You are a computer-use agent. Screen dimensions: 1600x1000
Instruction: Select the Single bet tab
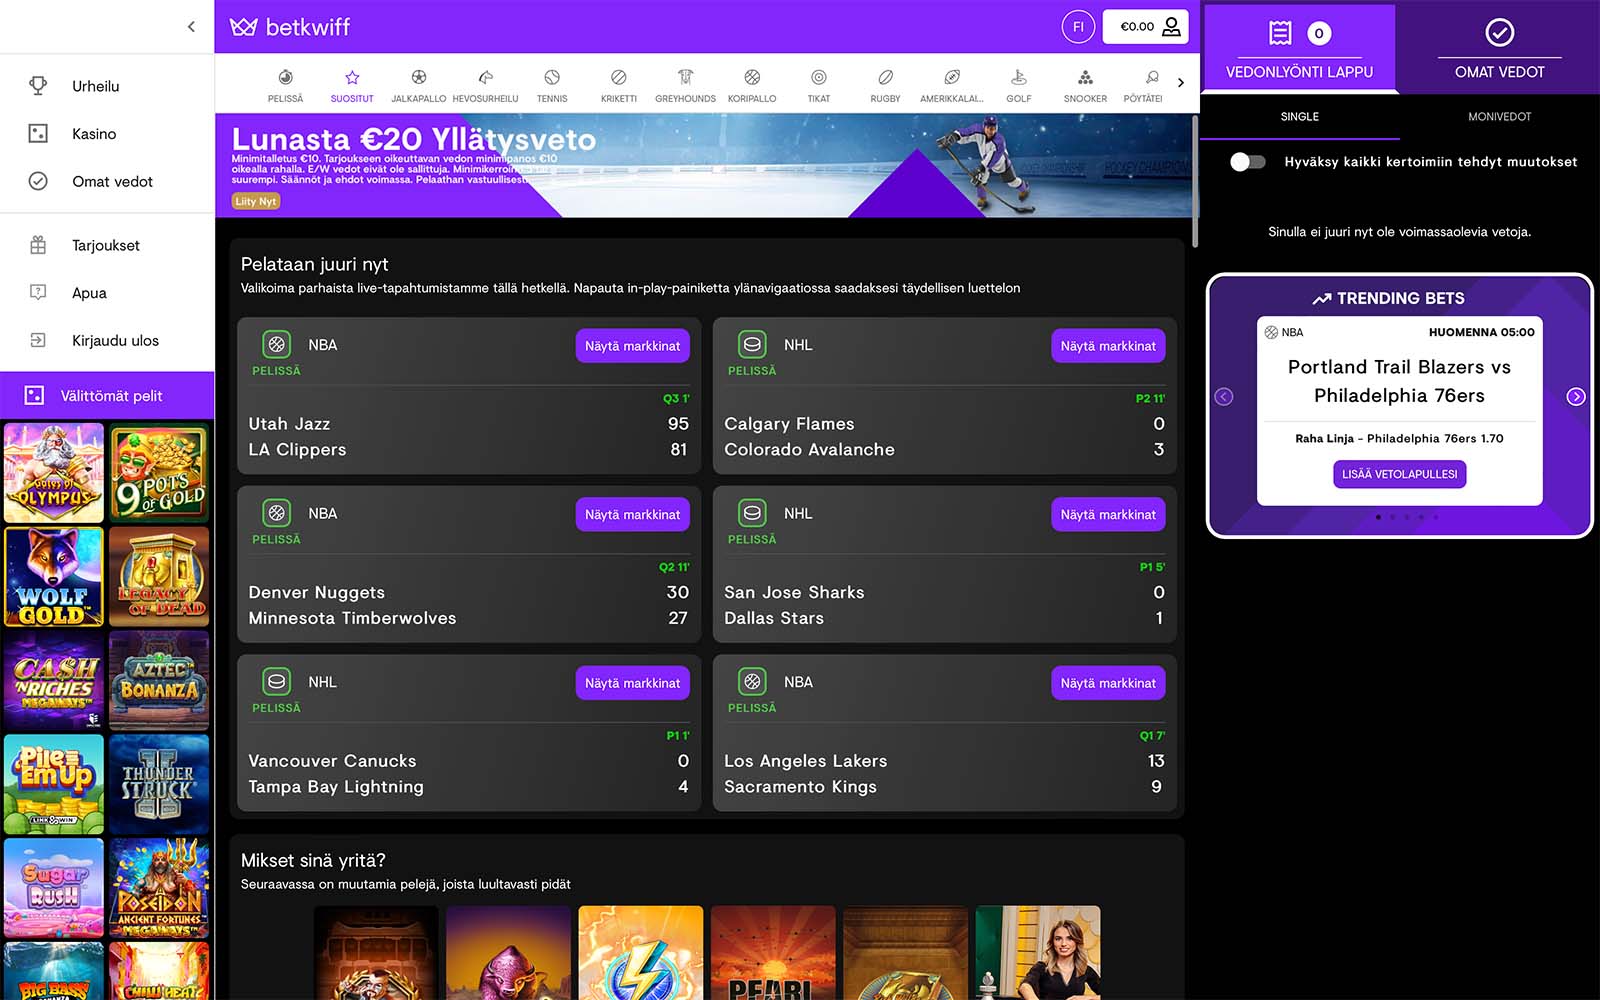click(1300, 117)
